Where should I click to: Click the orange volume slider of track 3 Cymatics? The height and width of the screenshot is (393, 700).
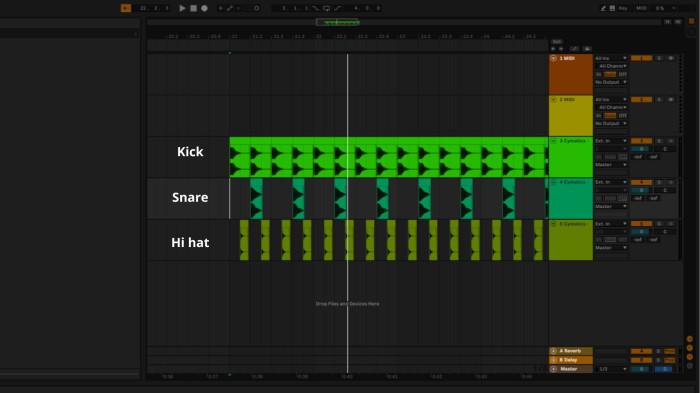tap(642, 141)
